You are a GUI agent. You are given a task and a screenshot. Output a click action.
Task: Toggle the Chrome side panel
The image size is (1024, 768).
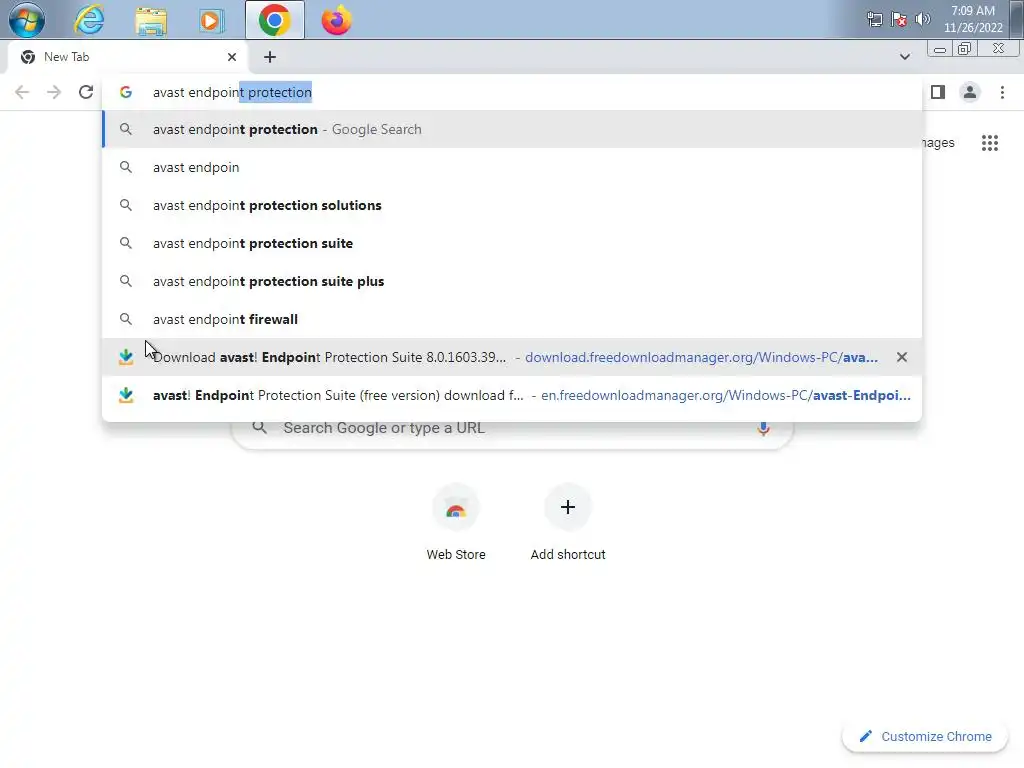(938, 92)
